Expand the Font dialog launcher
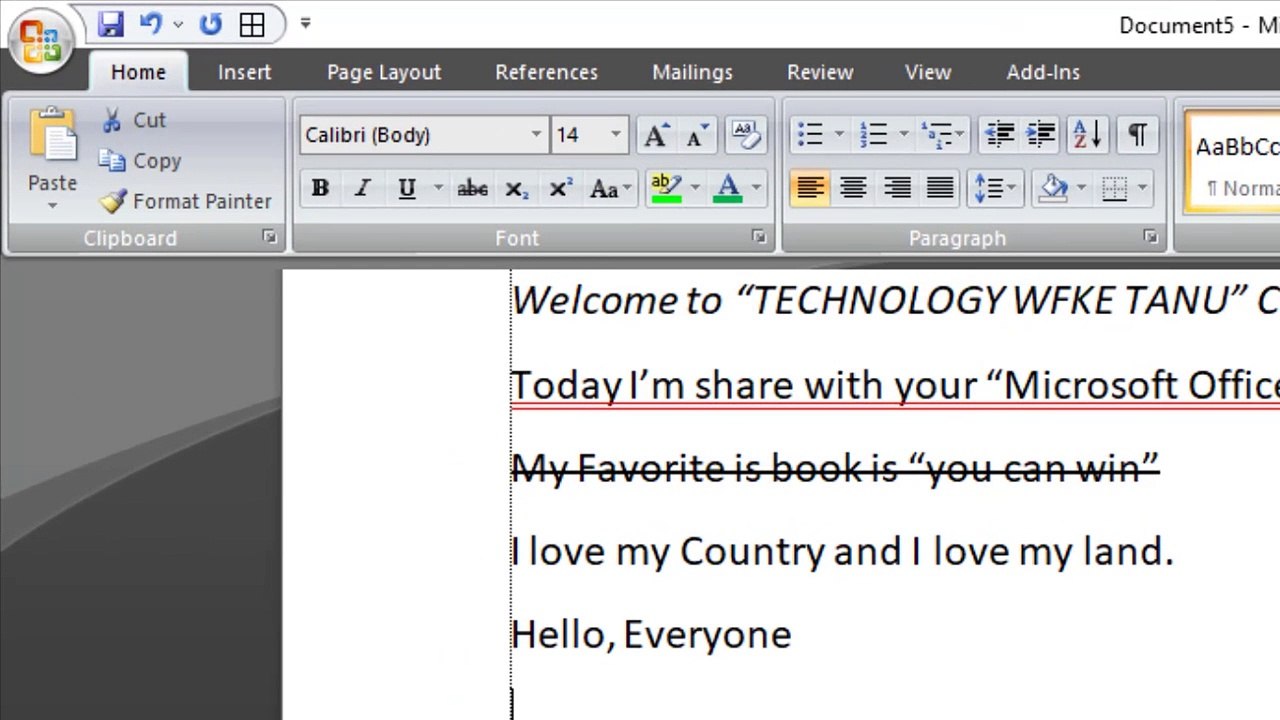Image resolution: width=1280 pixels, height=720 pixels. [759, 237]
